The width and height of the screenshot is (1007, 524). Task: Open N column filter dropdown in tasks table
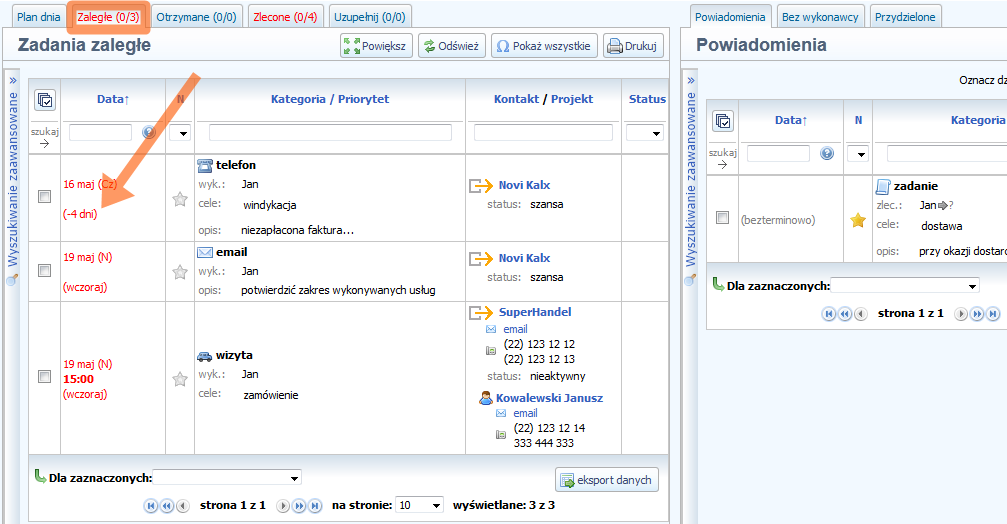coord(180,132)
